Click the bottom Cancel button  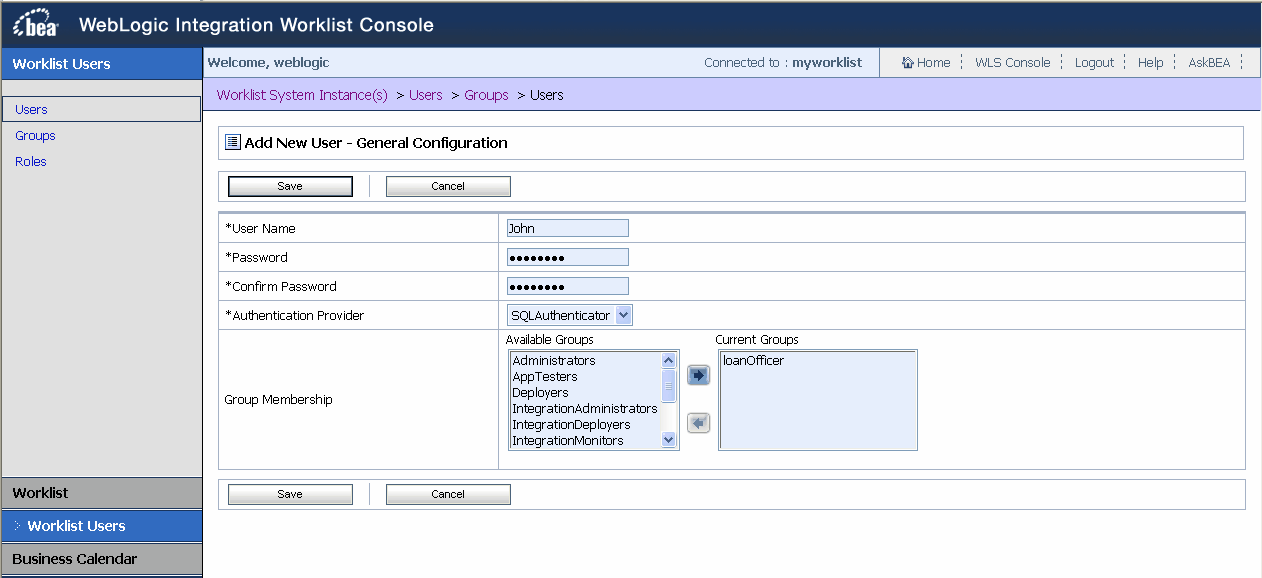point(448,494)
